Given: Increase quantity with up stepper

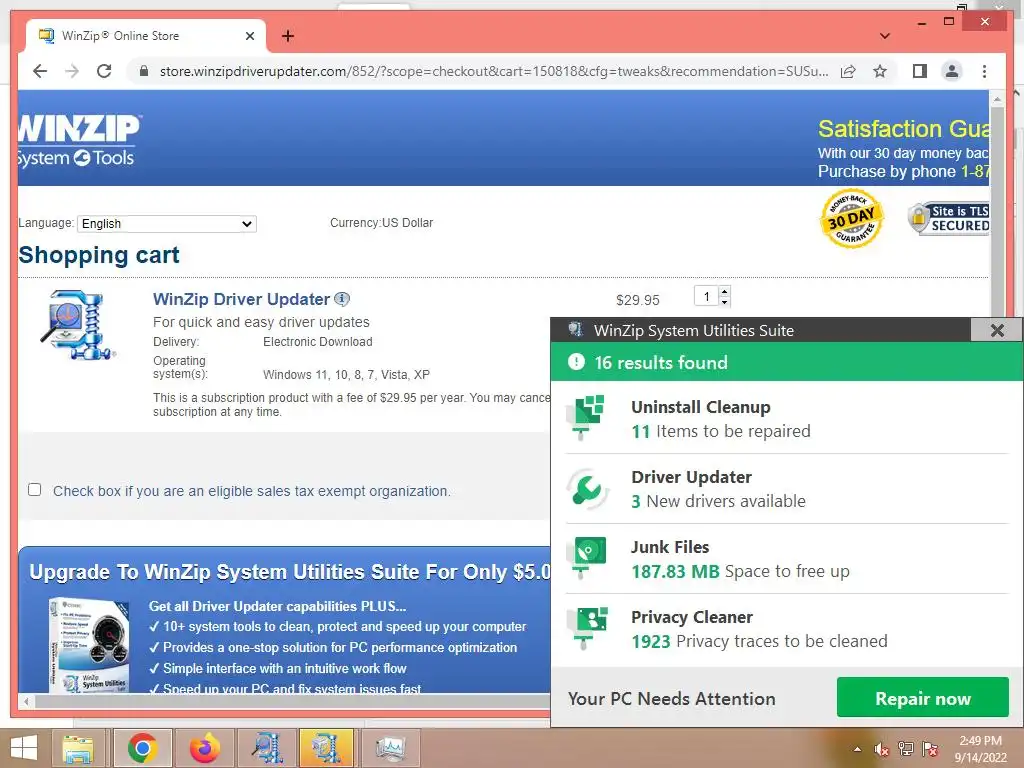Looking at the screenshot, I should click(x=724, y=291).
